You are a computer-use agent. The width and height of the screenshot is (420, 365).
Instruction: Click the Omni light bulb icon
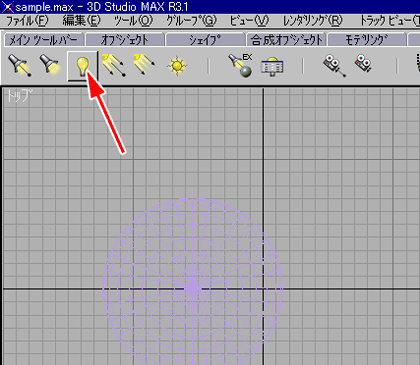82,66
